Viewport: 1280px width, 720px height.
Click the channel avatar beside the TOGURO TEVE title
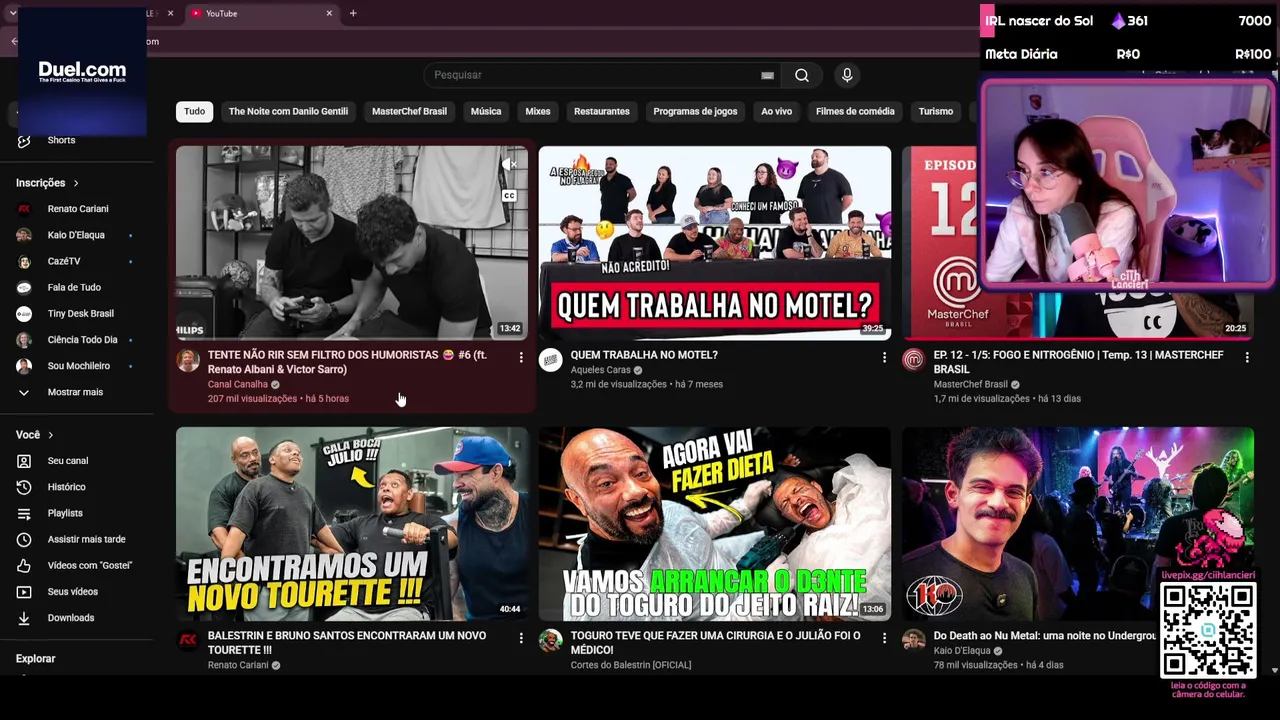(x=551, y=640)
